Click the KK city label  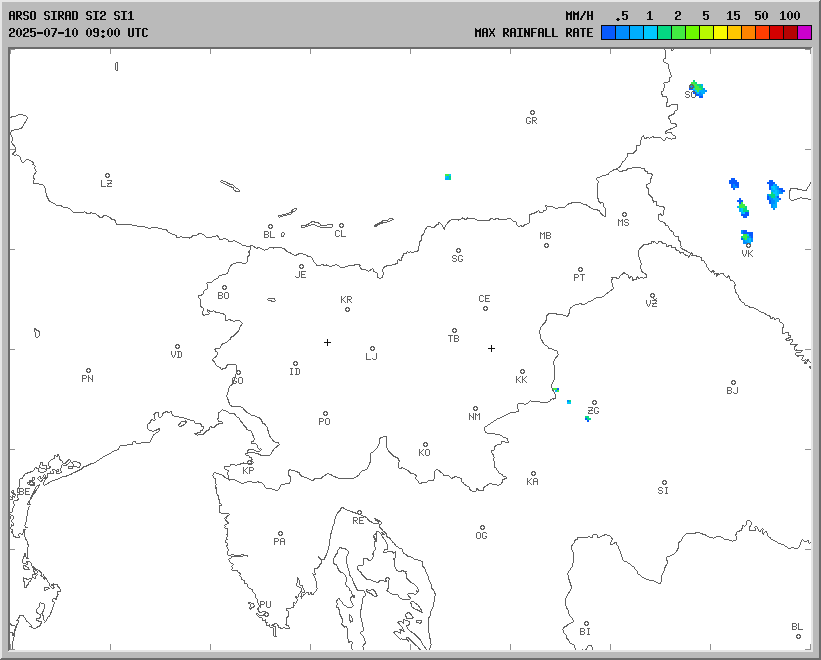[522, 379]
